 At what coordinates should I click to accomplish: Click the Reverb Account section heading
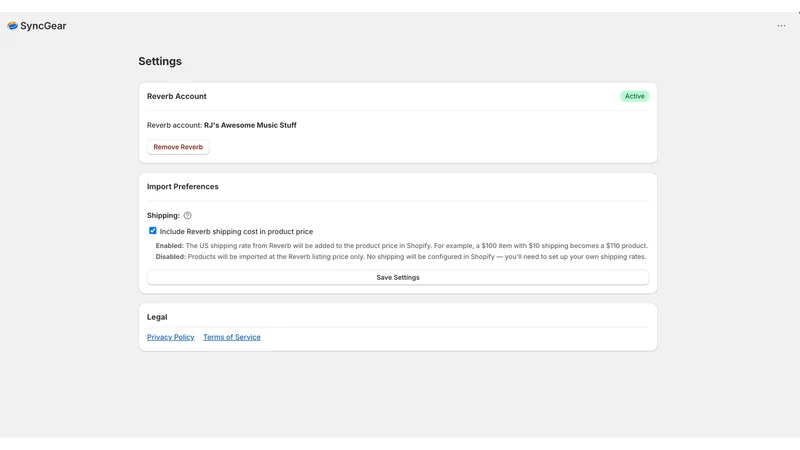[x=177, y=96]
